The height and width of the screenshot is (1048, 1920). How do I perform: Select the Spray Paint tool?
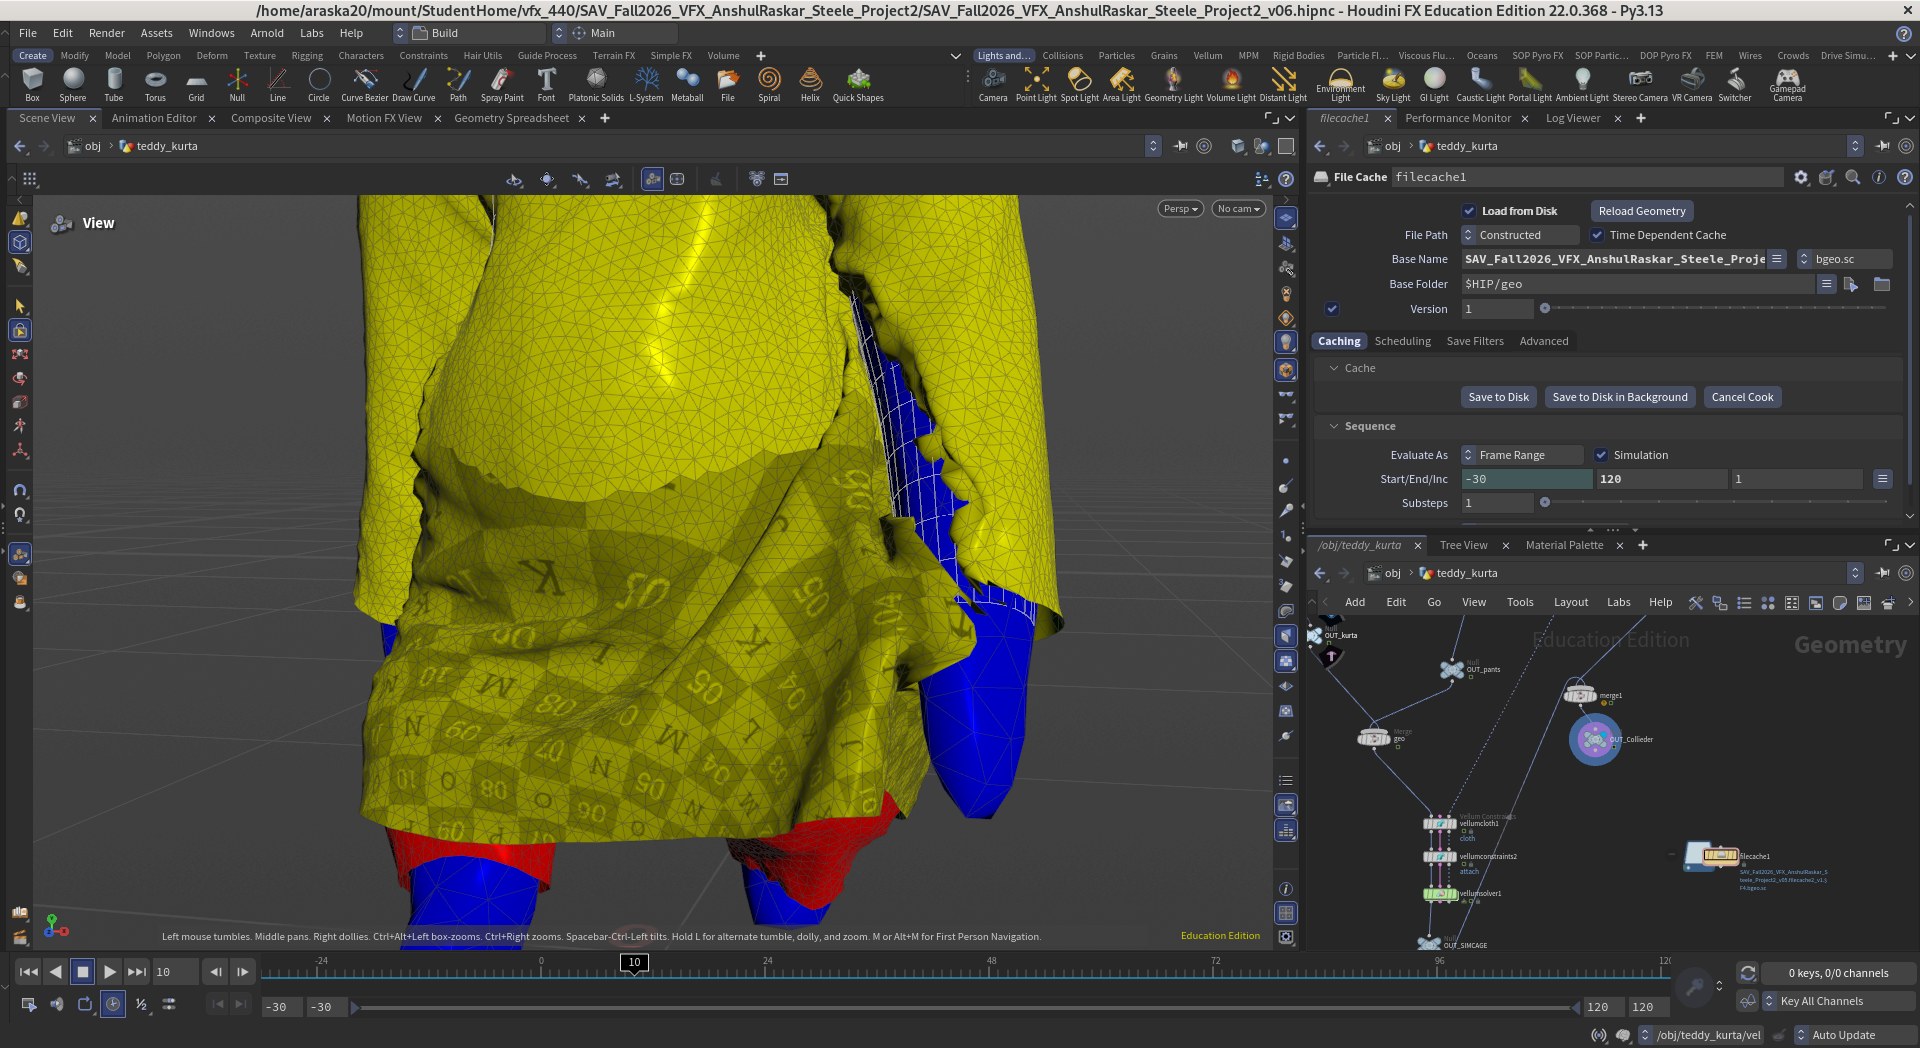pyautogui.click(x=502, y=84)
